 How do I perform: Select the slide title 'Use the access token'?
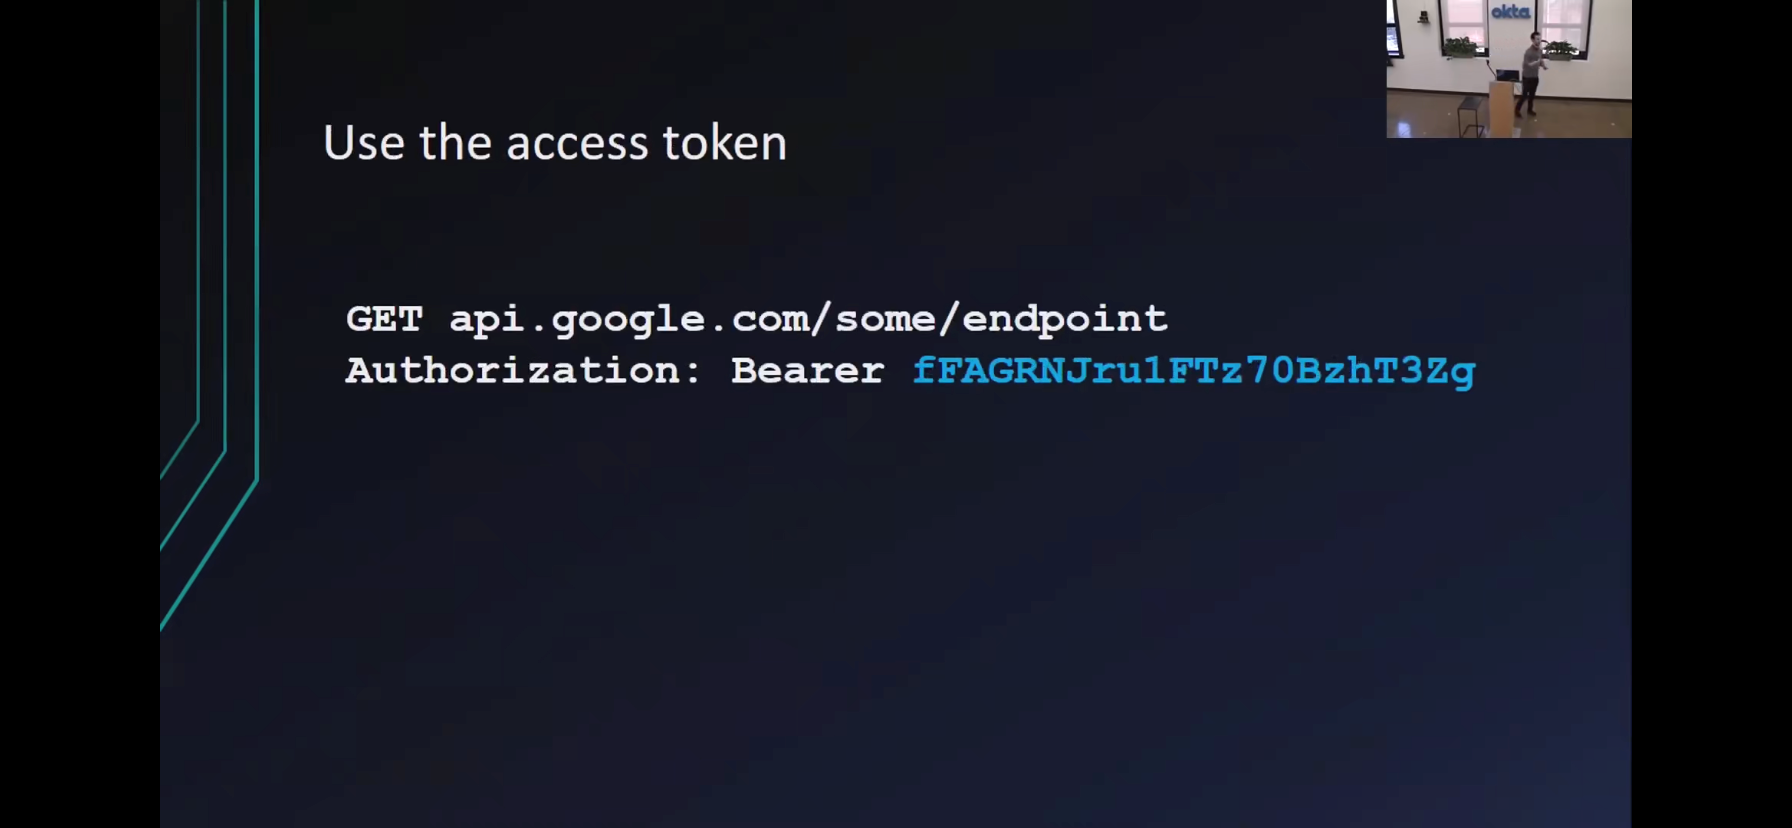click(x=555, y=143)
